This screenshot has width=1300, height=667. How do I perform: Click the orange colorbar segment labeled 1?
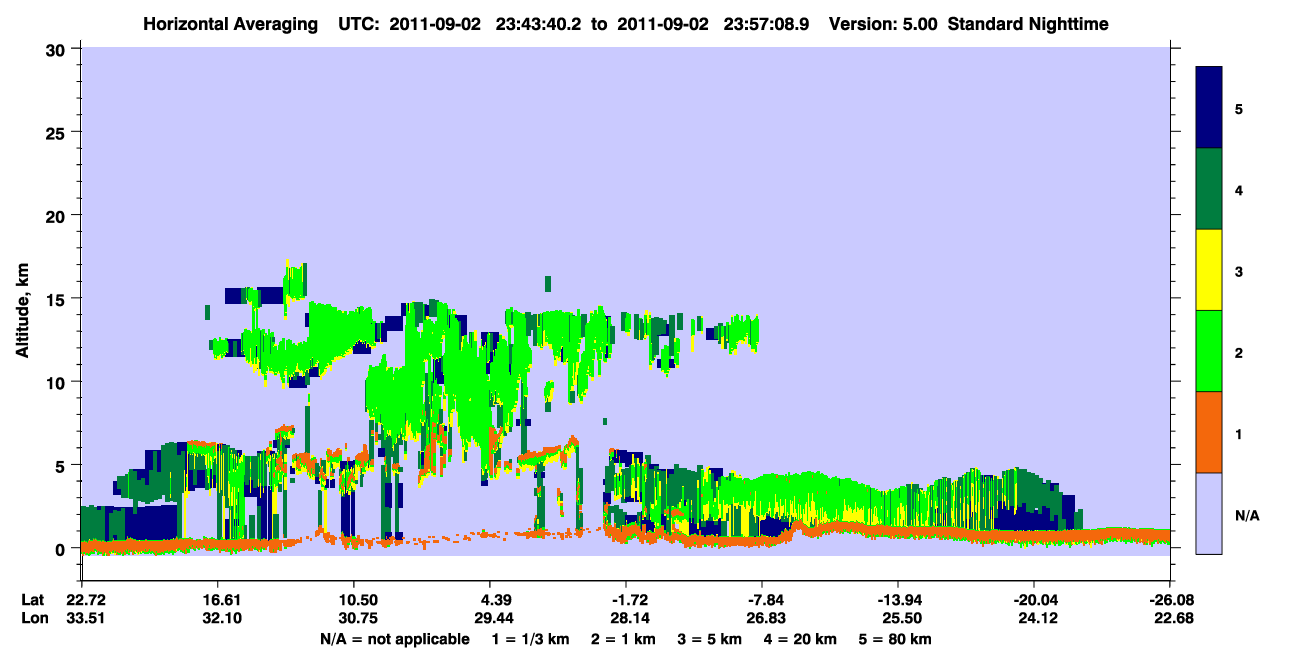pyautogui.click(x=1209, y=432)
